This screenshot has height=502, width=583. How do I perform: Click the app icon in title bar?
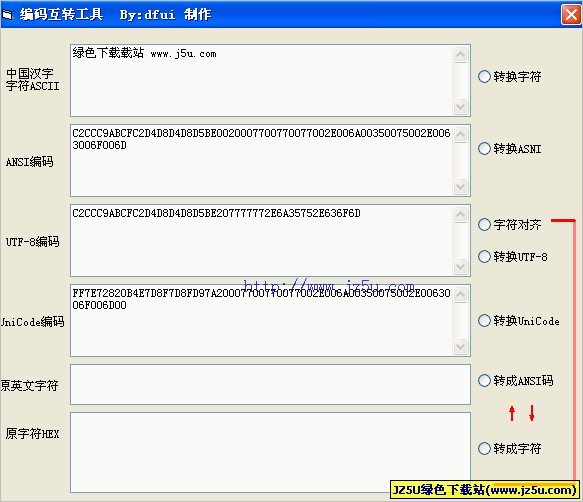click(x=7, y=15)
